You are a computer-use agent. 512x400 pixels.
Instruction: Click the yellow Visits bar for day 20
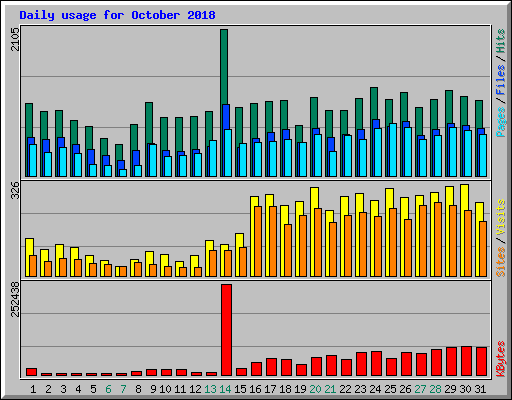pos(313,232)
